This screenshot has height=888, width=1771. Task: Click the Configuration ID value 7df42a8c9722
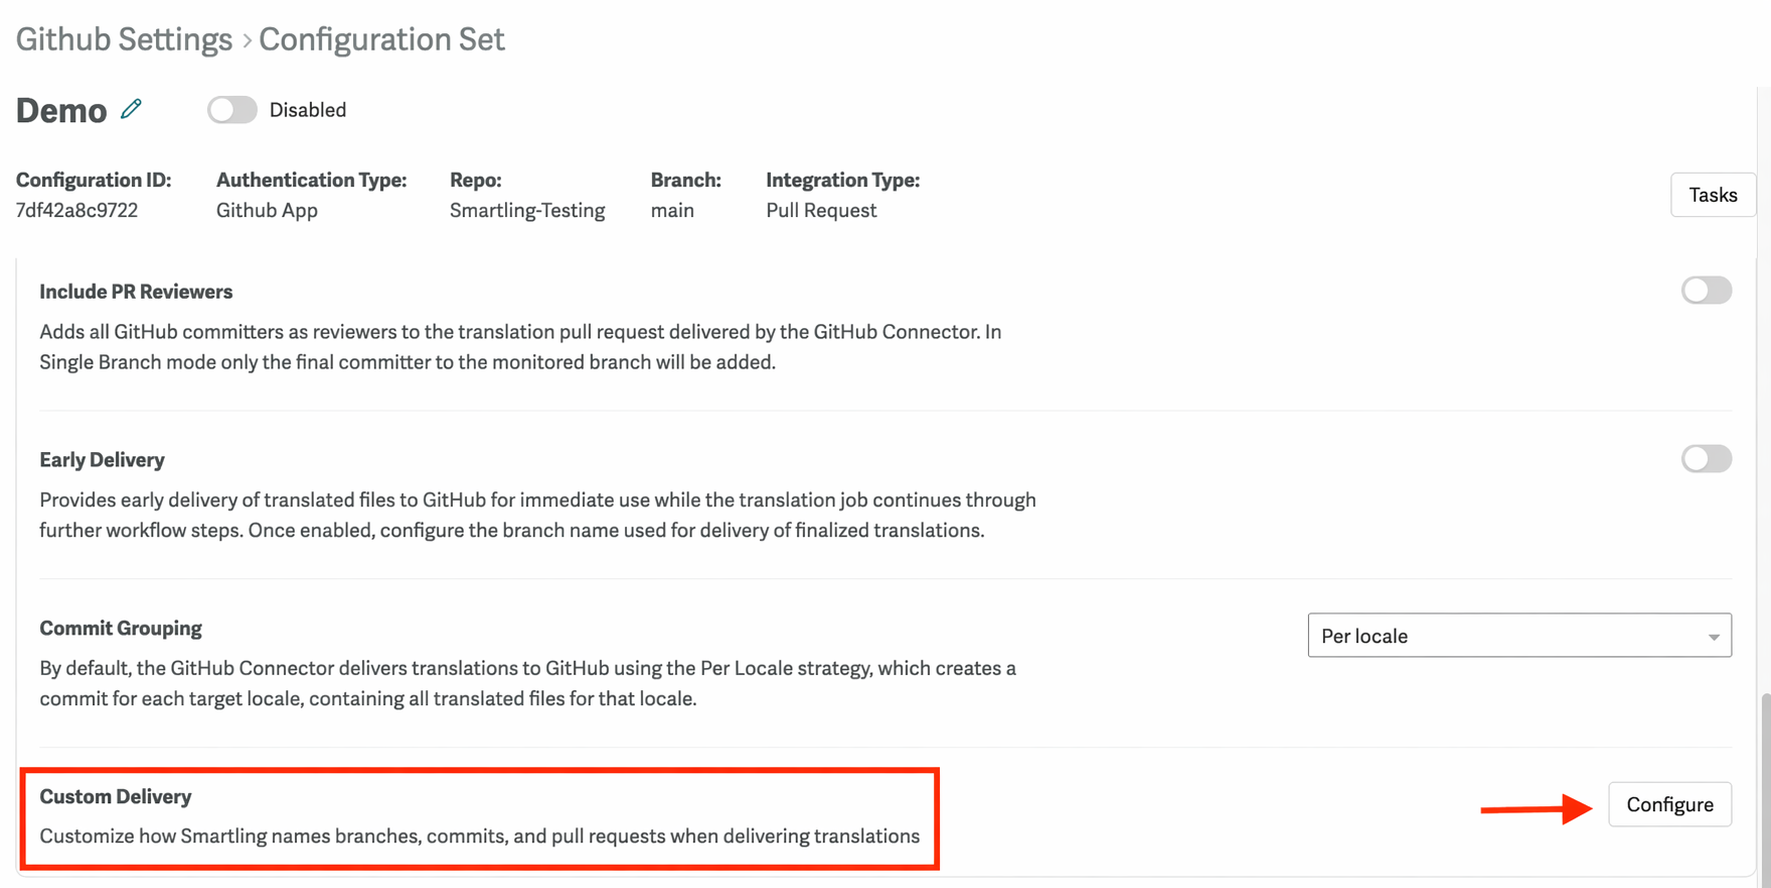click(x=77, y=211)
